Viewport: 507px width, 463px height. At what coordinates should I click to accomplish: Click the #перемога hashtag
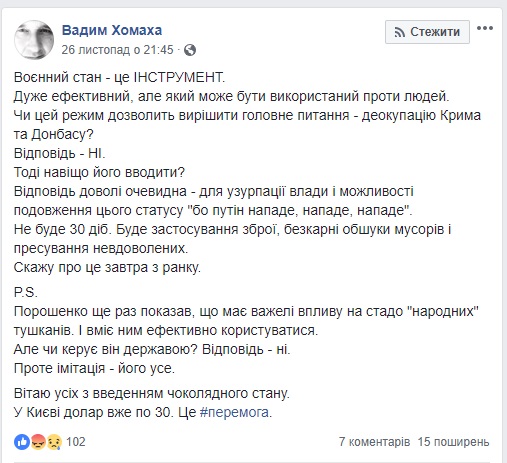234,412
